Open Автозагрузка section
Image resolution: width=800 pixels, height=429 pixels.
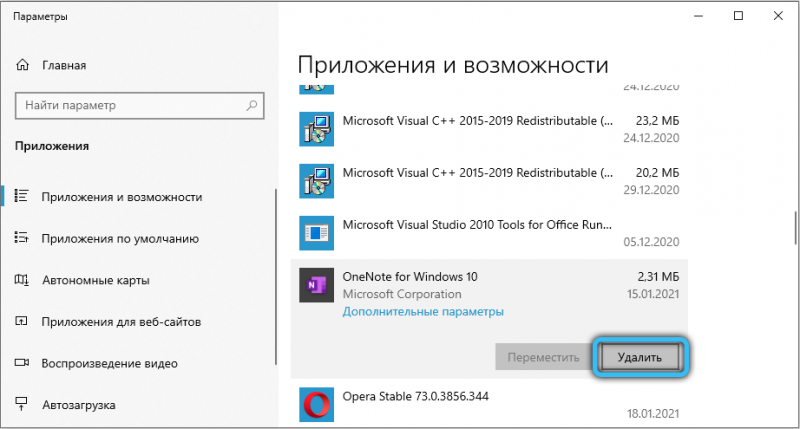[79, 405]
